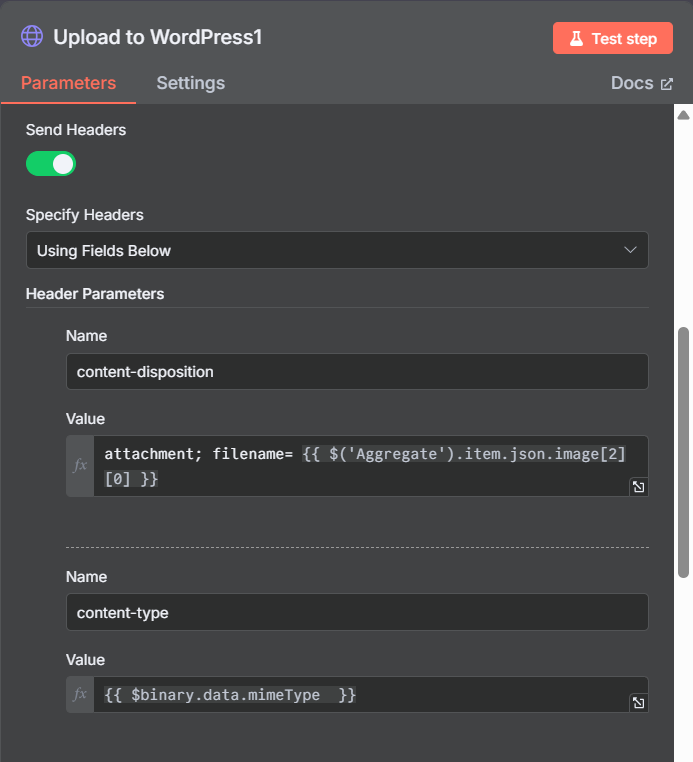Select the Parameters tab
This screenshot has width=693, height=762.
[69, 83]
